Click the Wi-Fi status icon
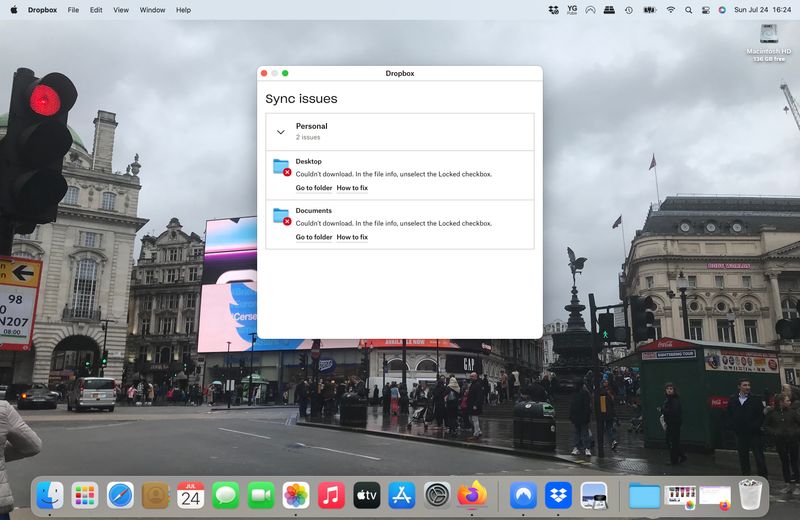 point(670,10)
